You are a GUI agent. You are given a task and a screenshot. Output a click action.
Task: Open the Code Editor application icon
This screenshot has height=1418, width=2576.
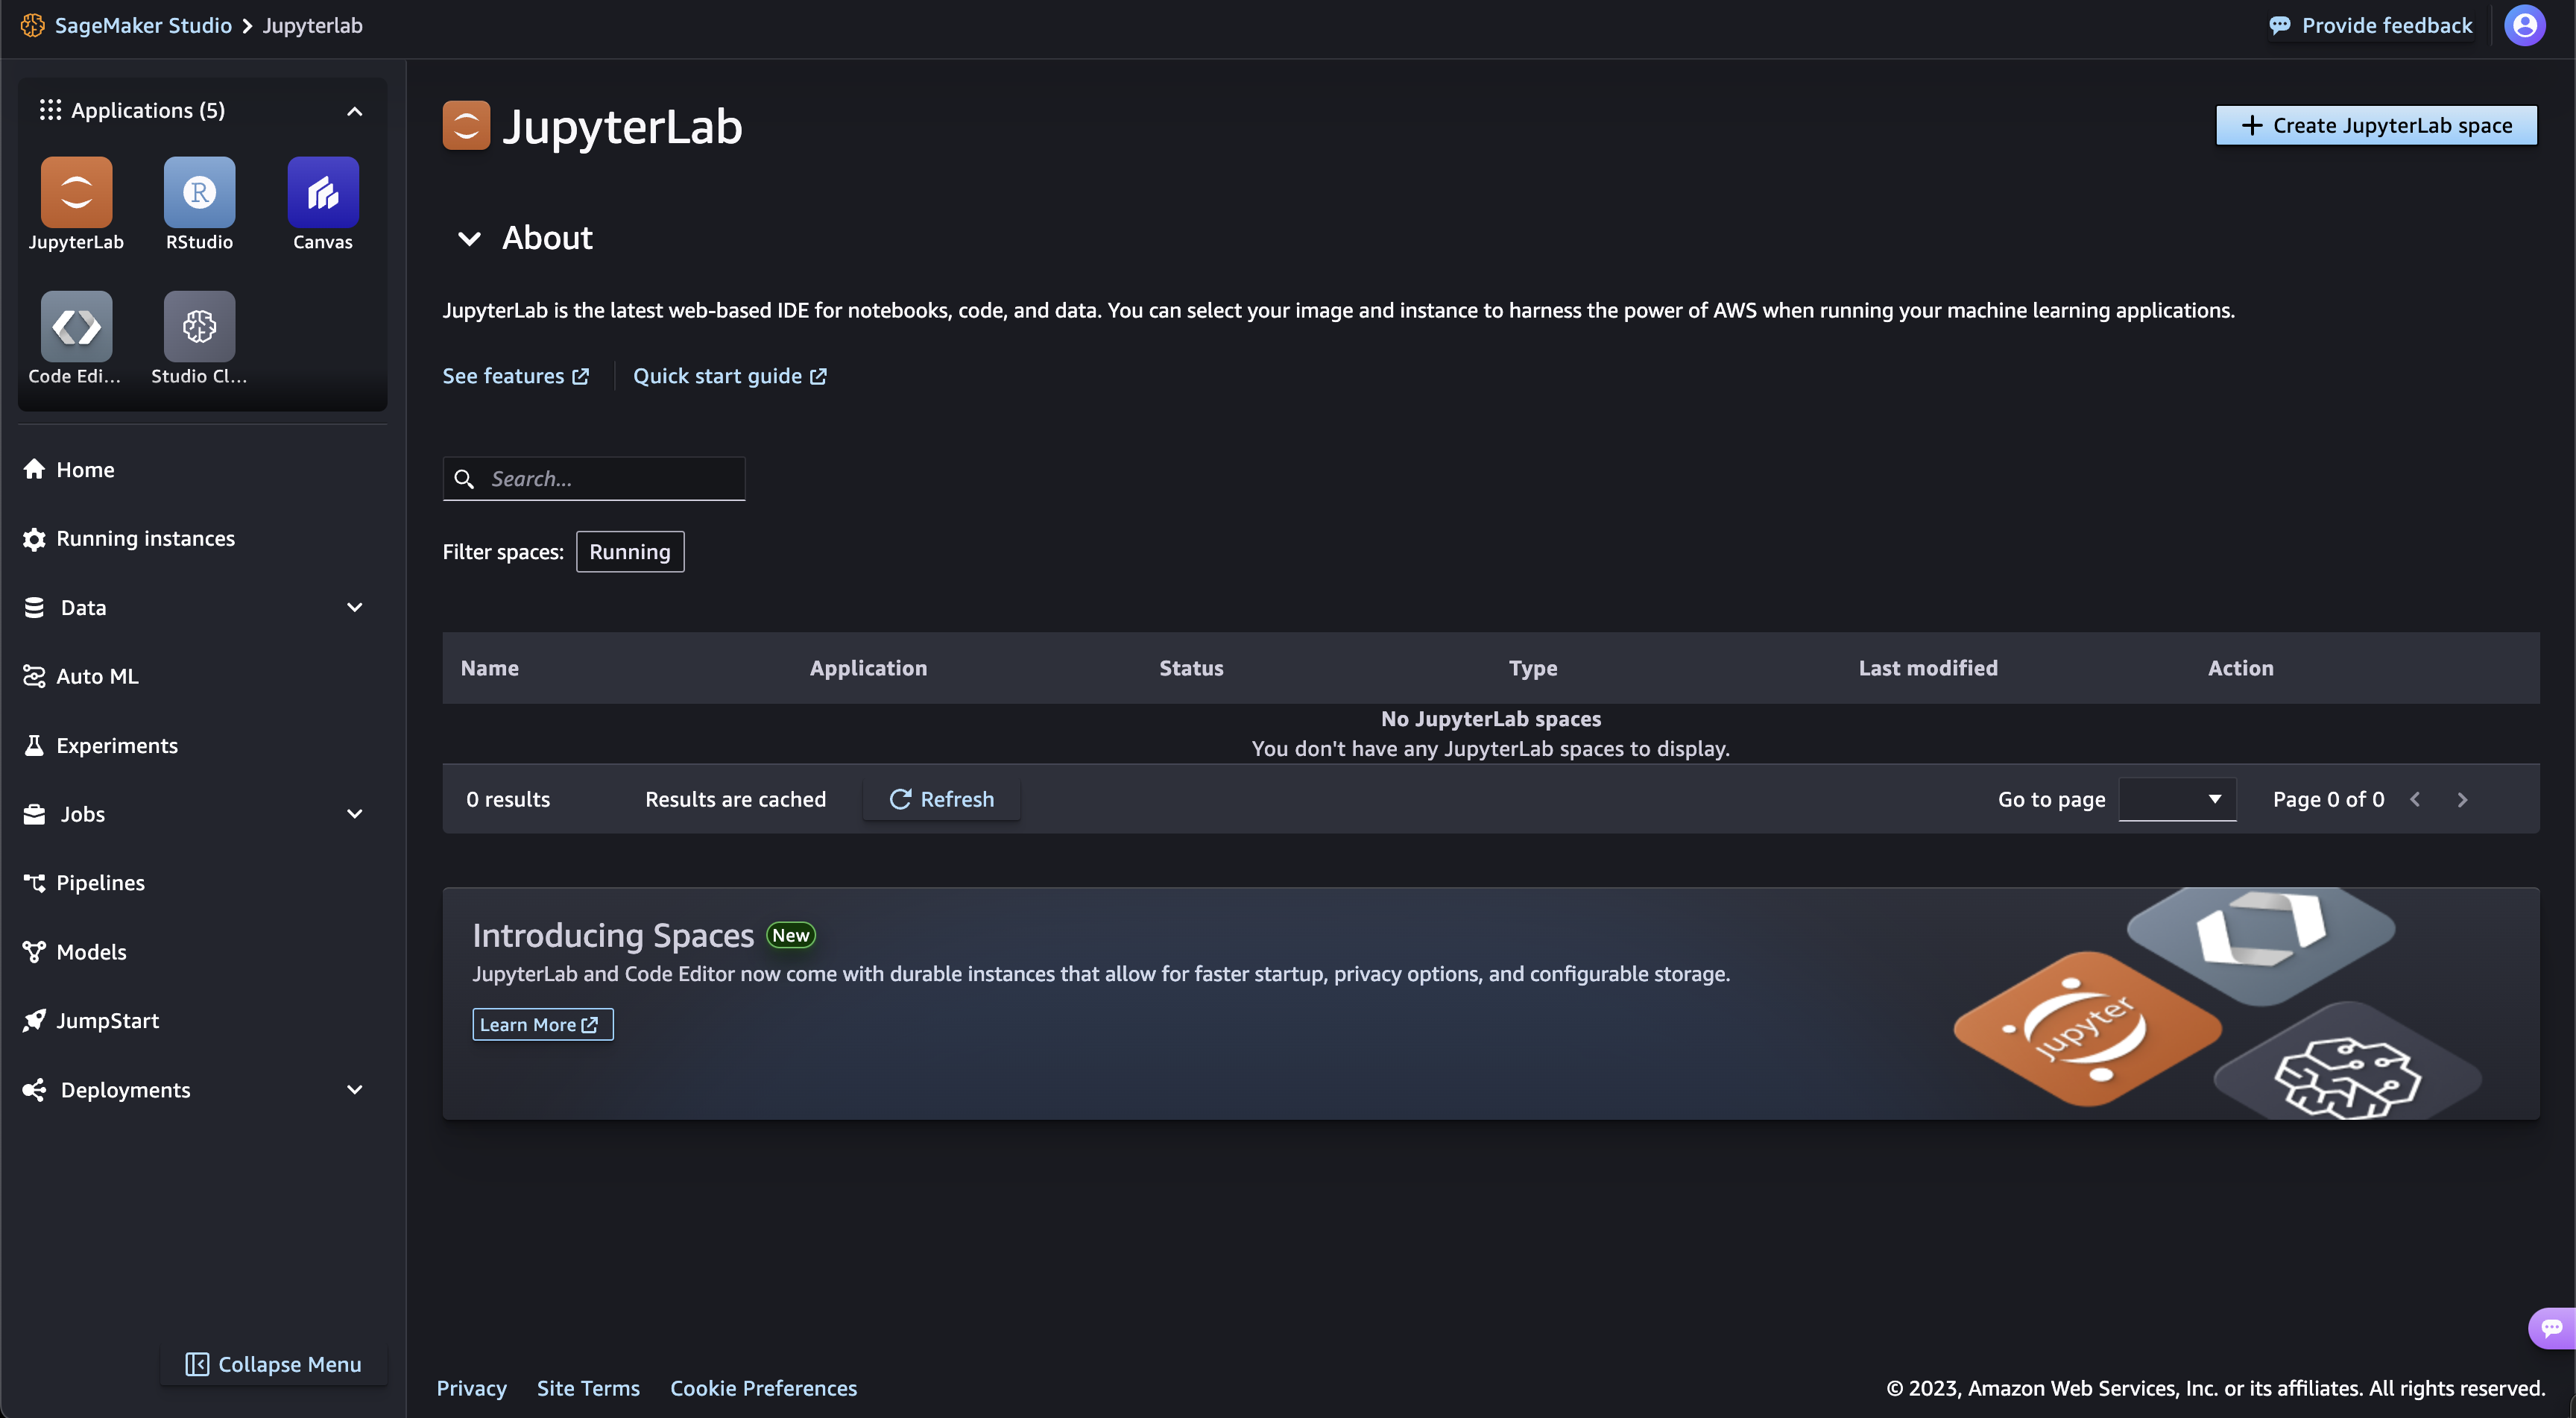click(76, 326)
